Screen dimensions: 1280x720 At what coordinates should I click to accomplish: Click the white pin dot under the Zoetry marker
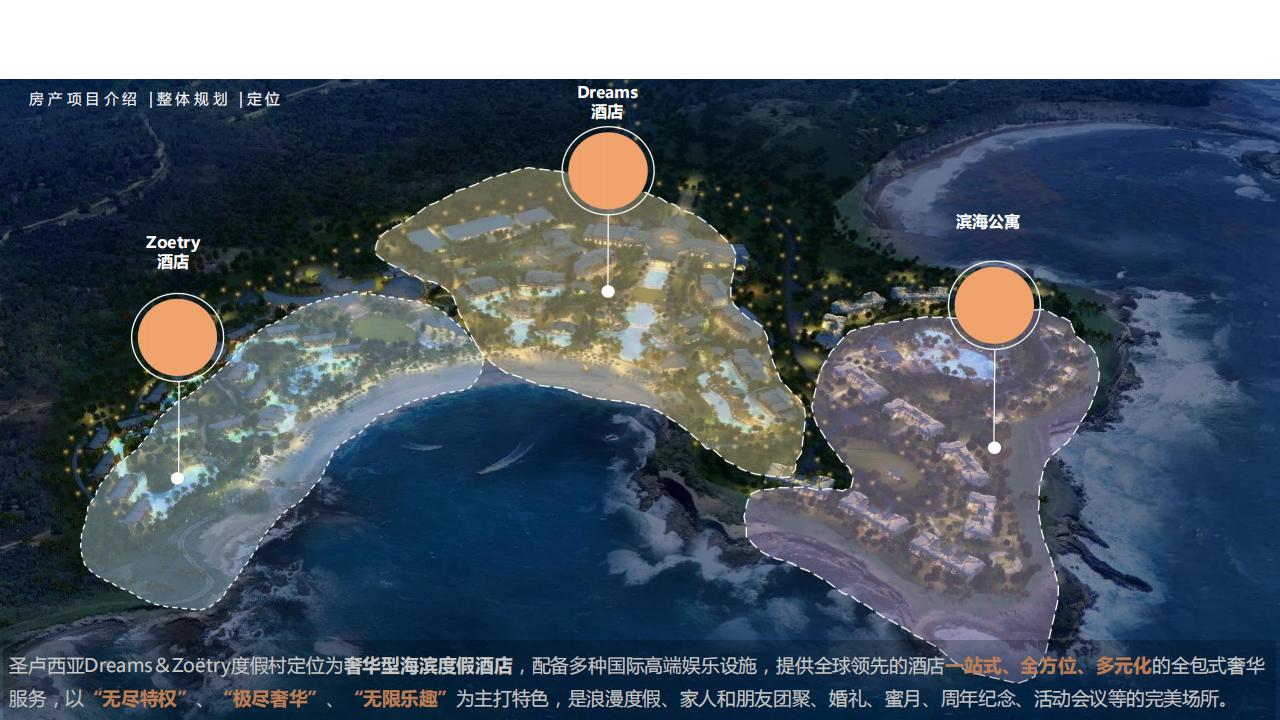(177, 478)
